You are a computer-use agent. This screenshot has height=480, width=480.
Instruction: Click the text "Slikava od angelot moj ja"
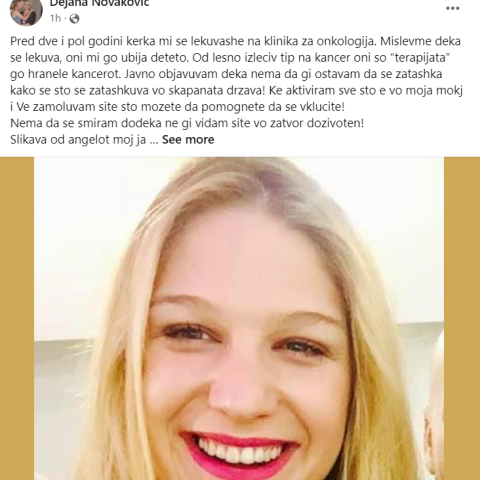[78, 140]
